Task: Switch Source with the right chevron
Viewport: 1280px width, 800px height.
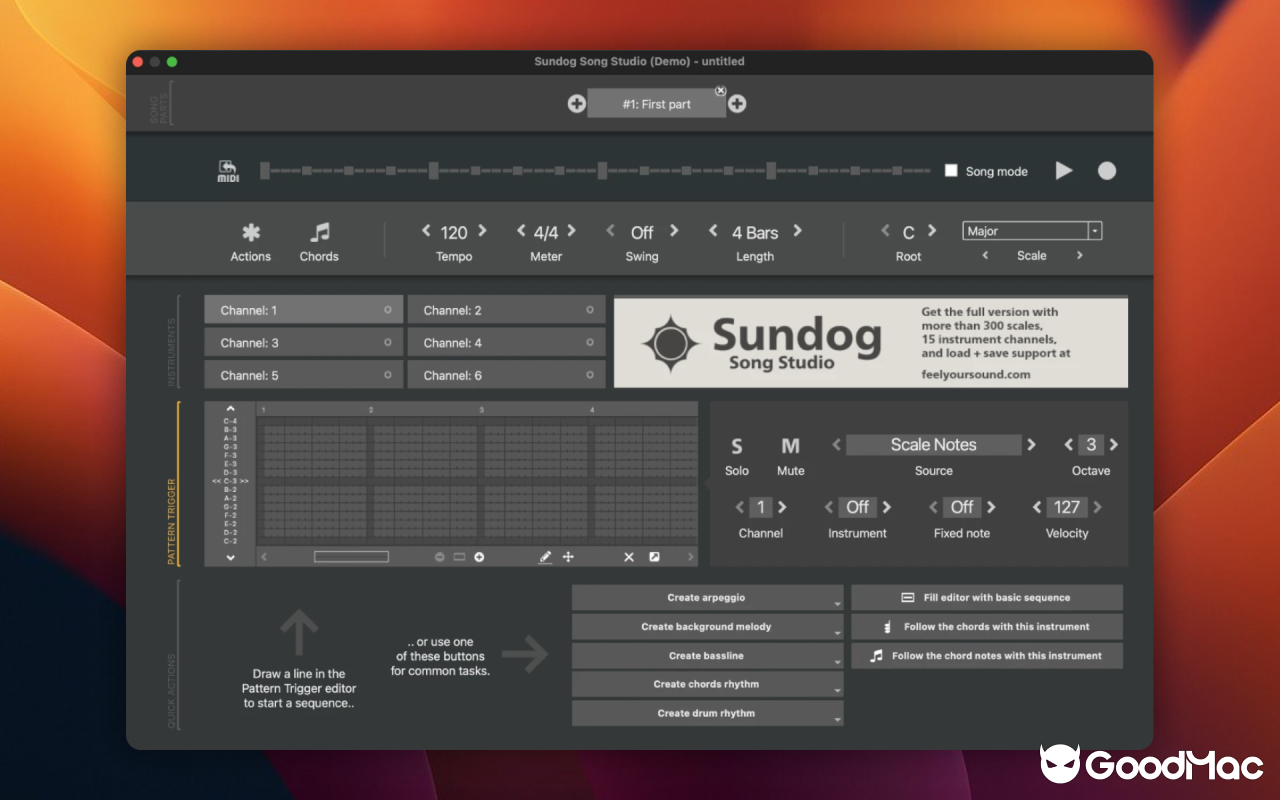Action: click(1032, 444)
